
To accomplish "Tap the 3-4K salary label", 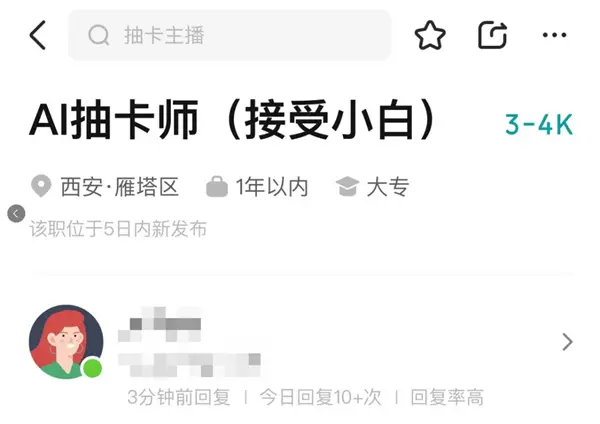I will (539, 124).
